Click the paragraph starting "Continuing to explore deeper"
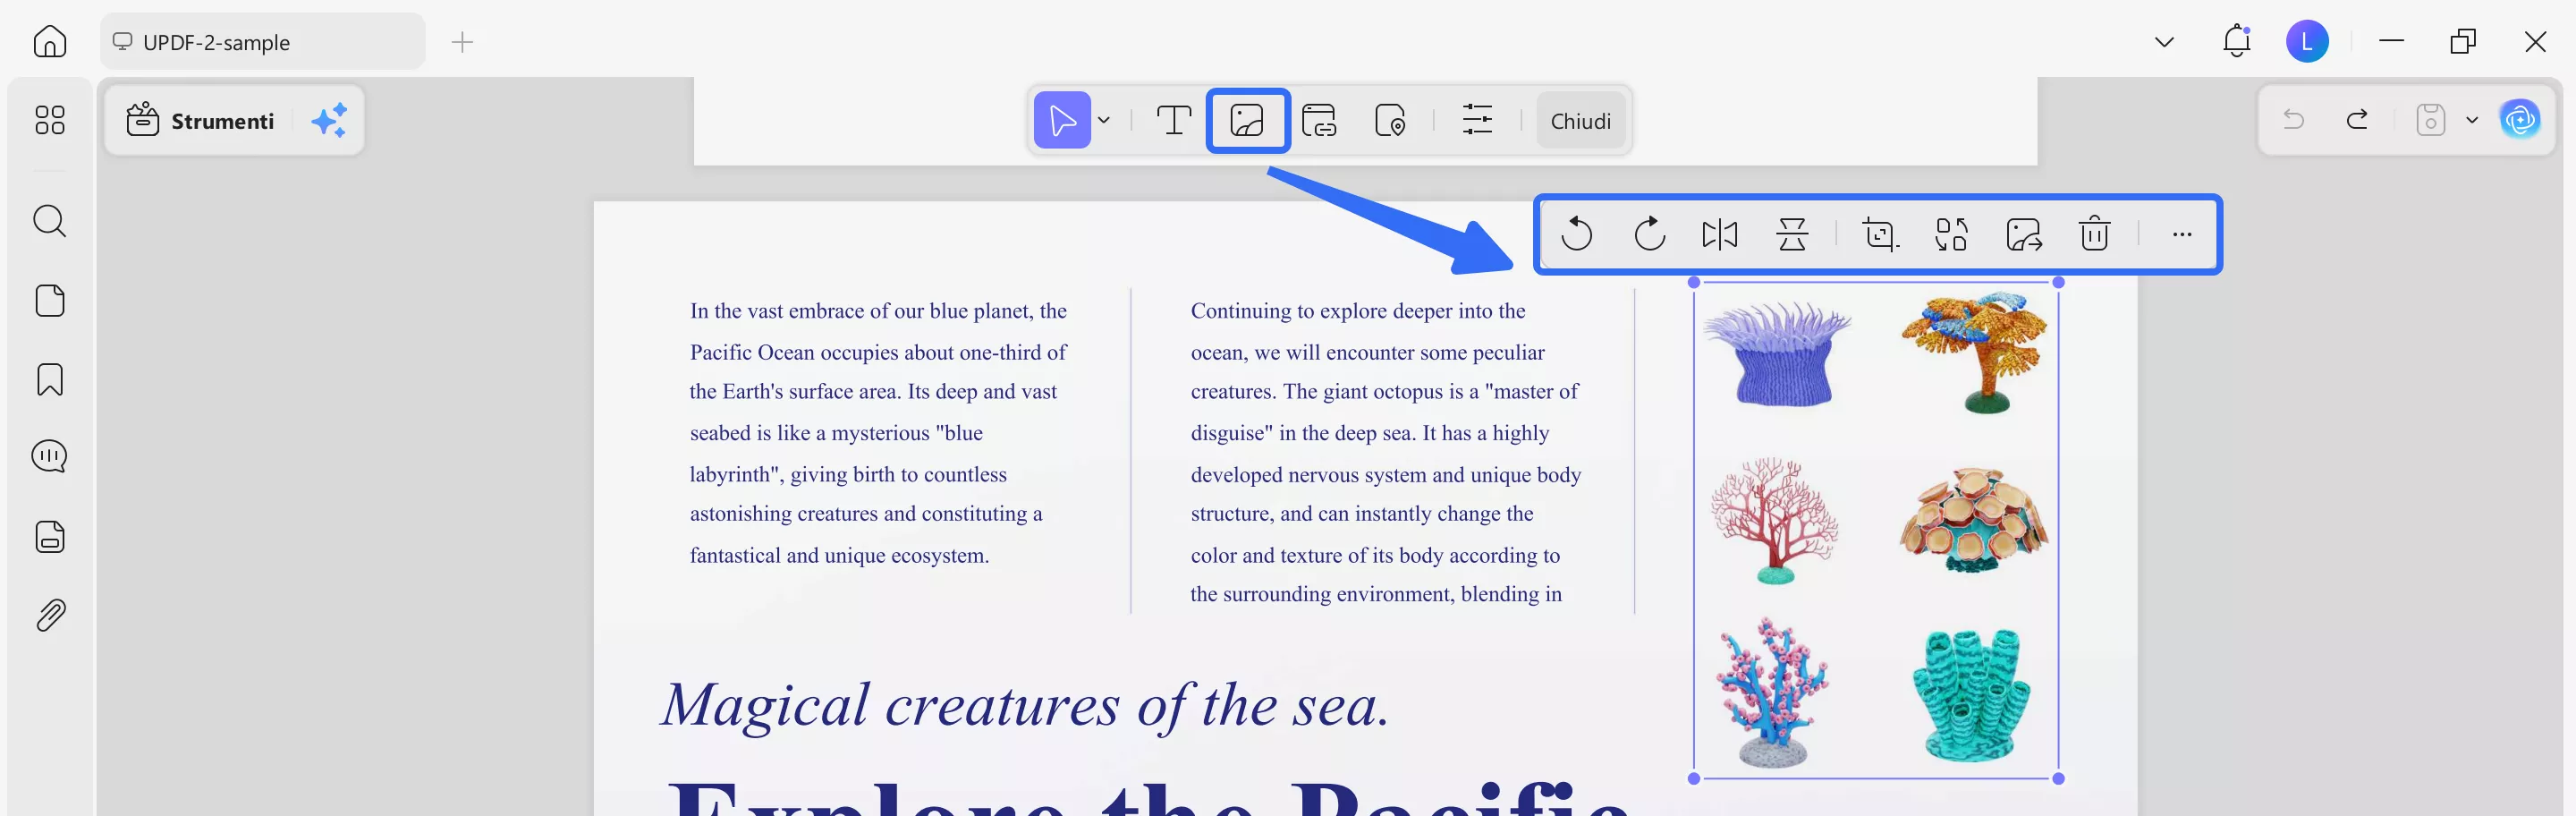Image resolution: width=2576 pixels, height=816 pixels. [x=1385, y=452]
